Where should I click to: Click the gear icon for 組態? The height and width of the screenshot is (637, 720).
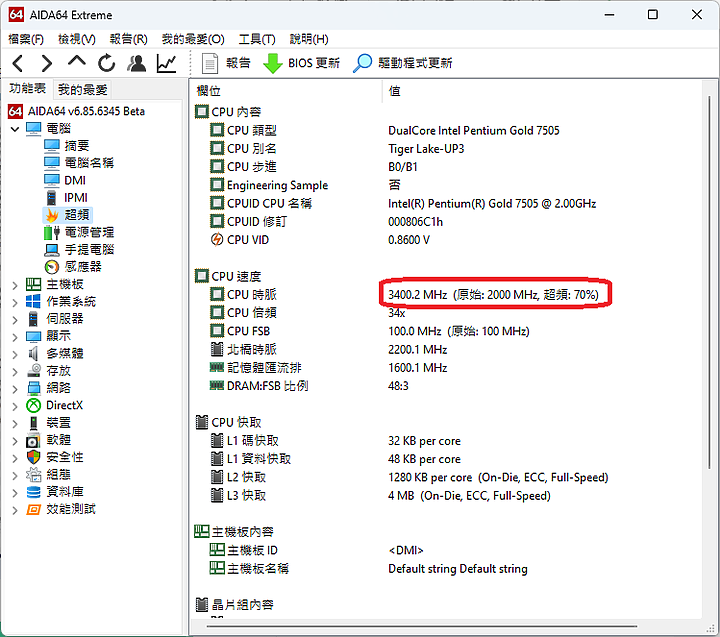[x=34, y=474]
